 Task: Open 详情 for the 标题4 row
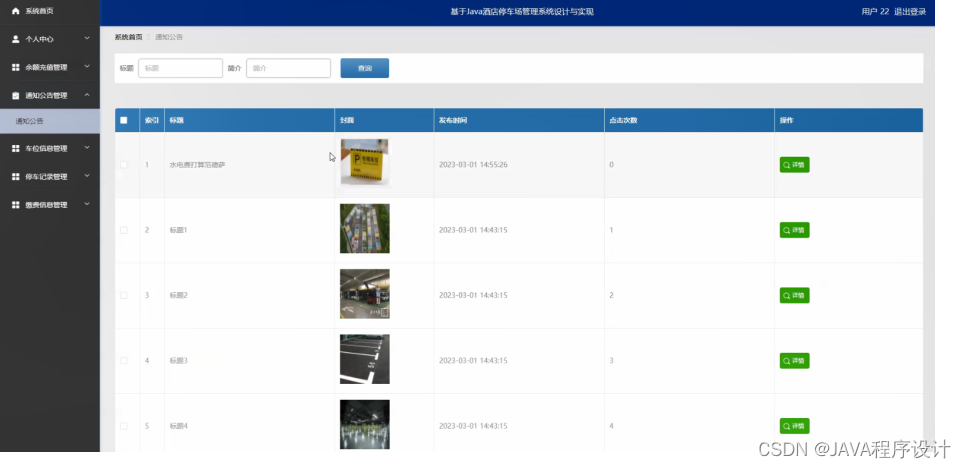click(795, 426)
